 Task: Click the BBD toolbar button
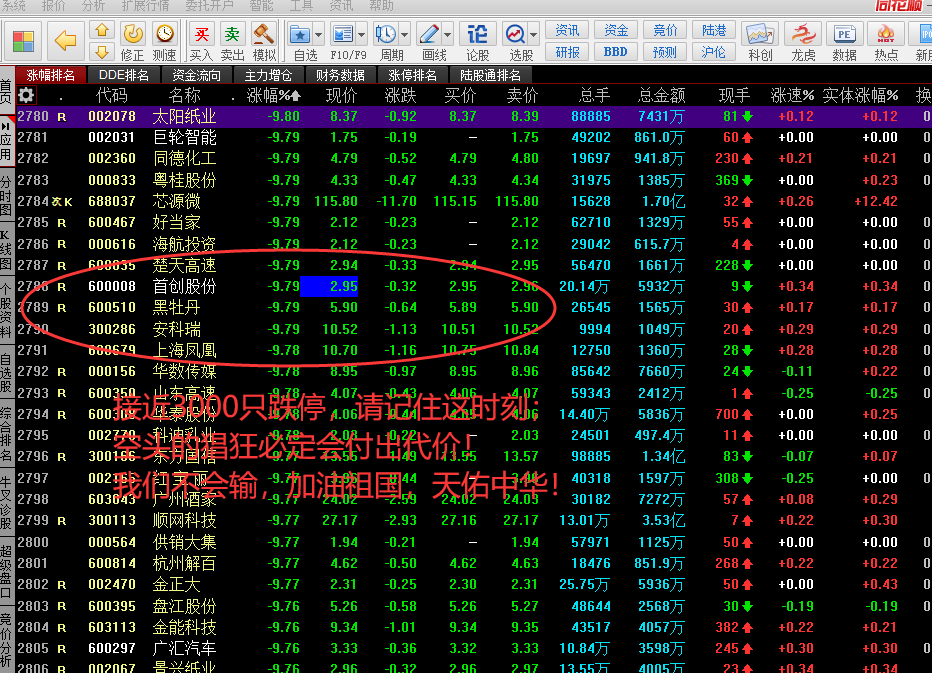(x=616, y=52)
